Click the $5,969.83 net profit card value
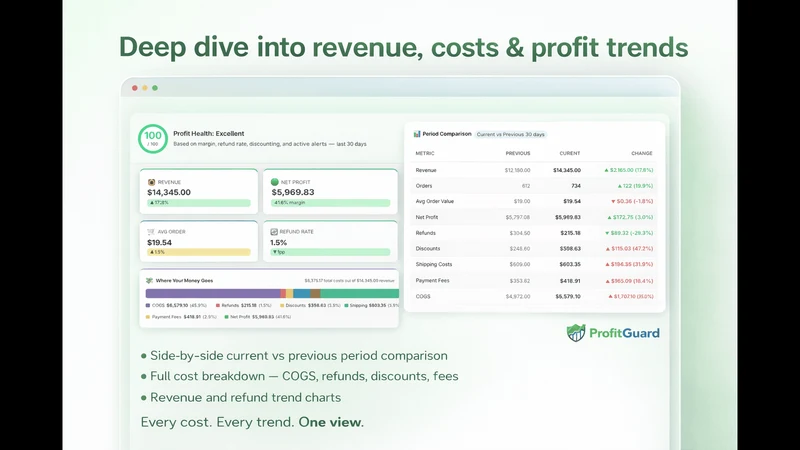 [293, 192]
